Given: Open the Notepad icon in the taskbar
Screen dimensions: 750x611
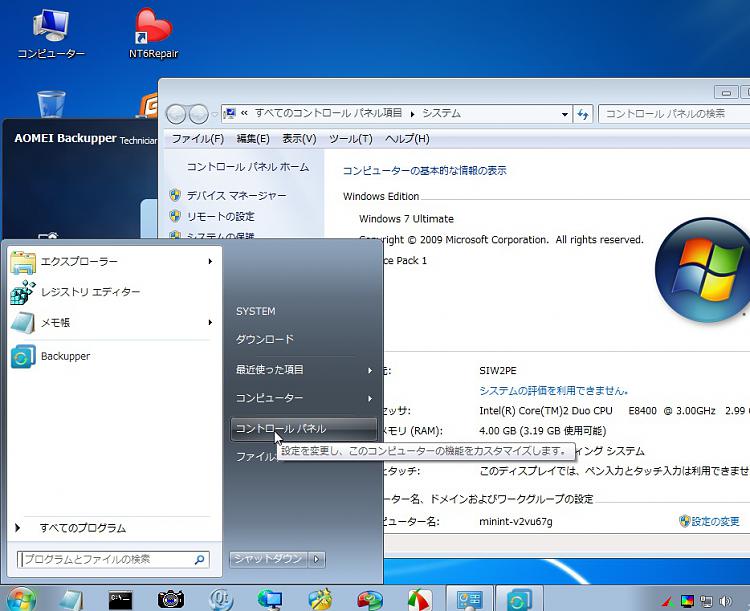Looking at the screenshot, I should pyautogui.click(x=71, y=599).
